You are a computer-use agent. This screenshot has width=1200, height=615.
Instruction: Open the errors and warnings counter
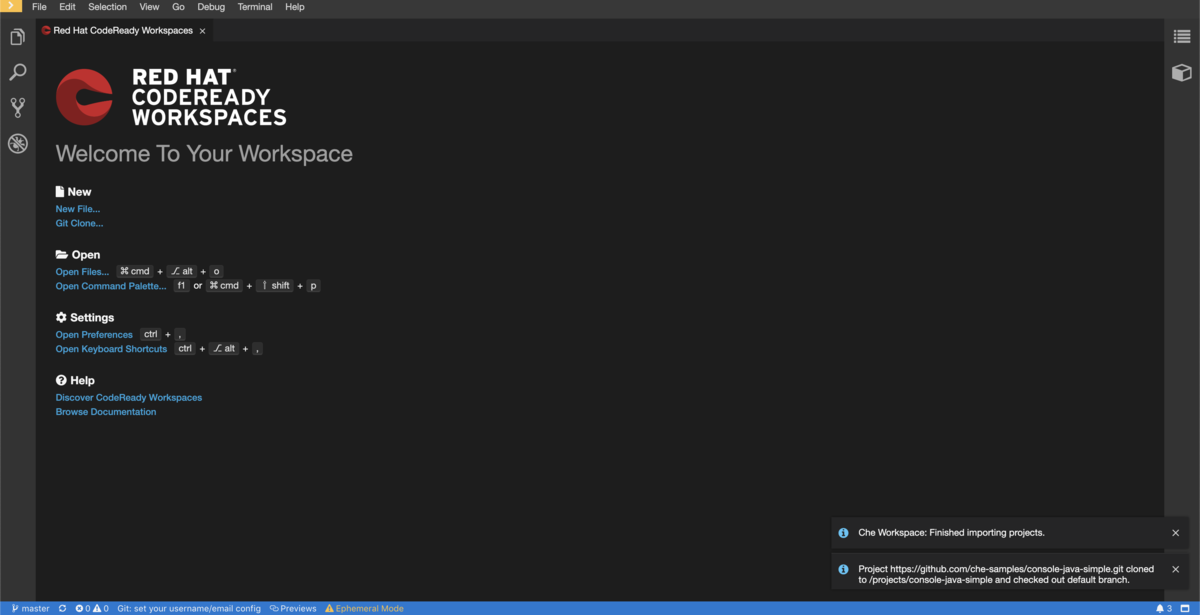[x=92, y=608]
